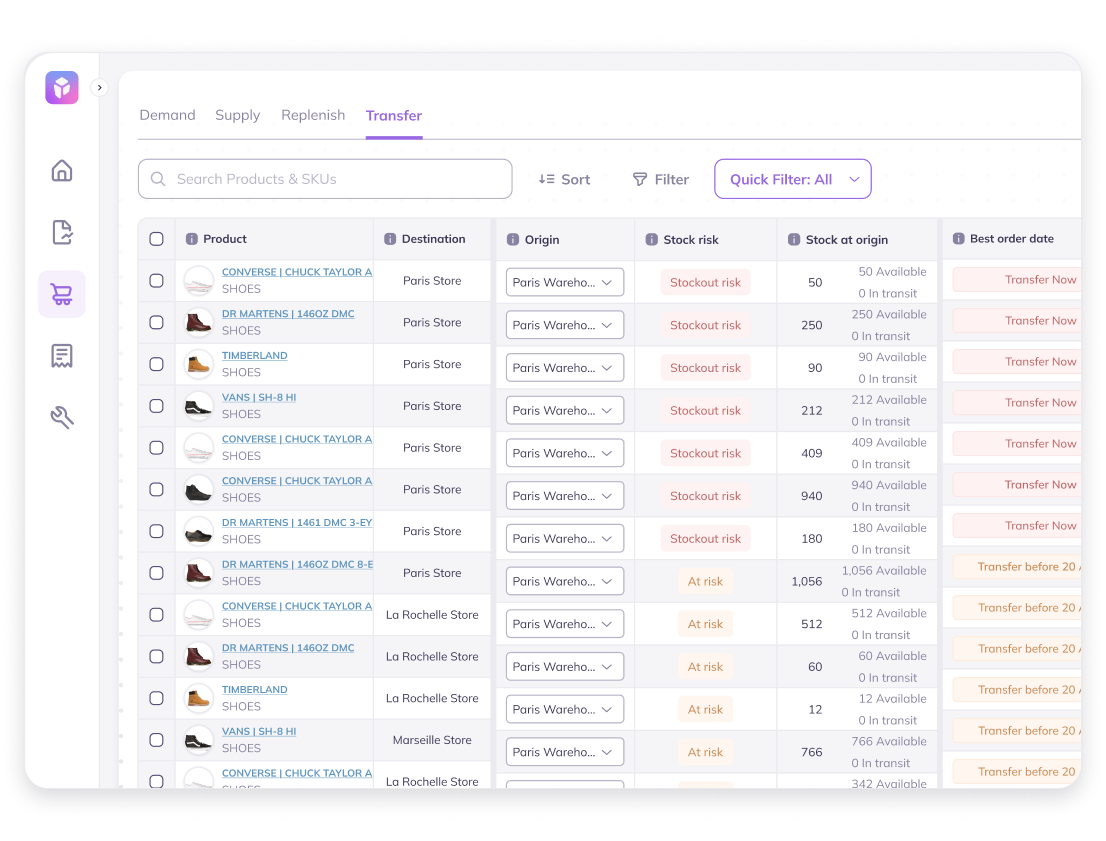Open origin dropdown for 50-stock row
The image size is (1106, 841).
pos(565,282)
